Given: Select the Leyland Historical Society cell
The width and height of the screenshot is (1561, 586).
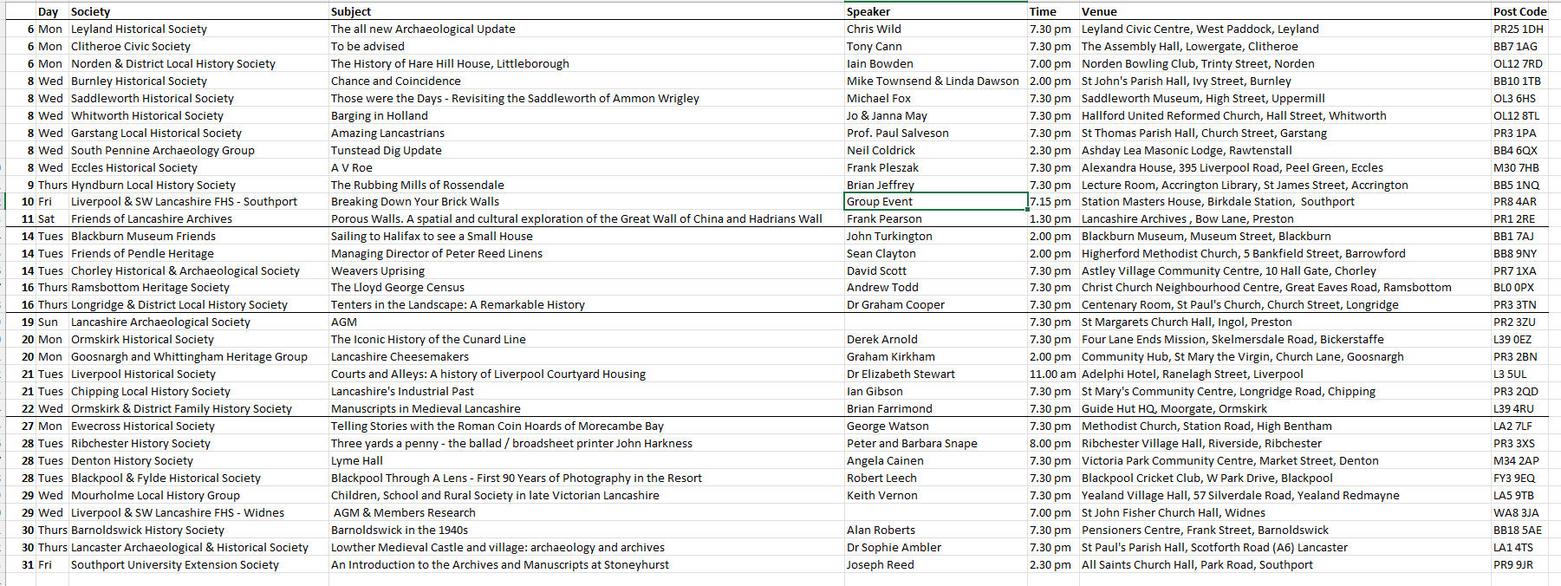Looking at the screenshot, I should [x=198, y=29].
